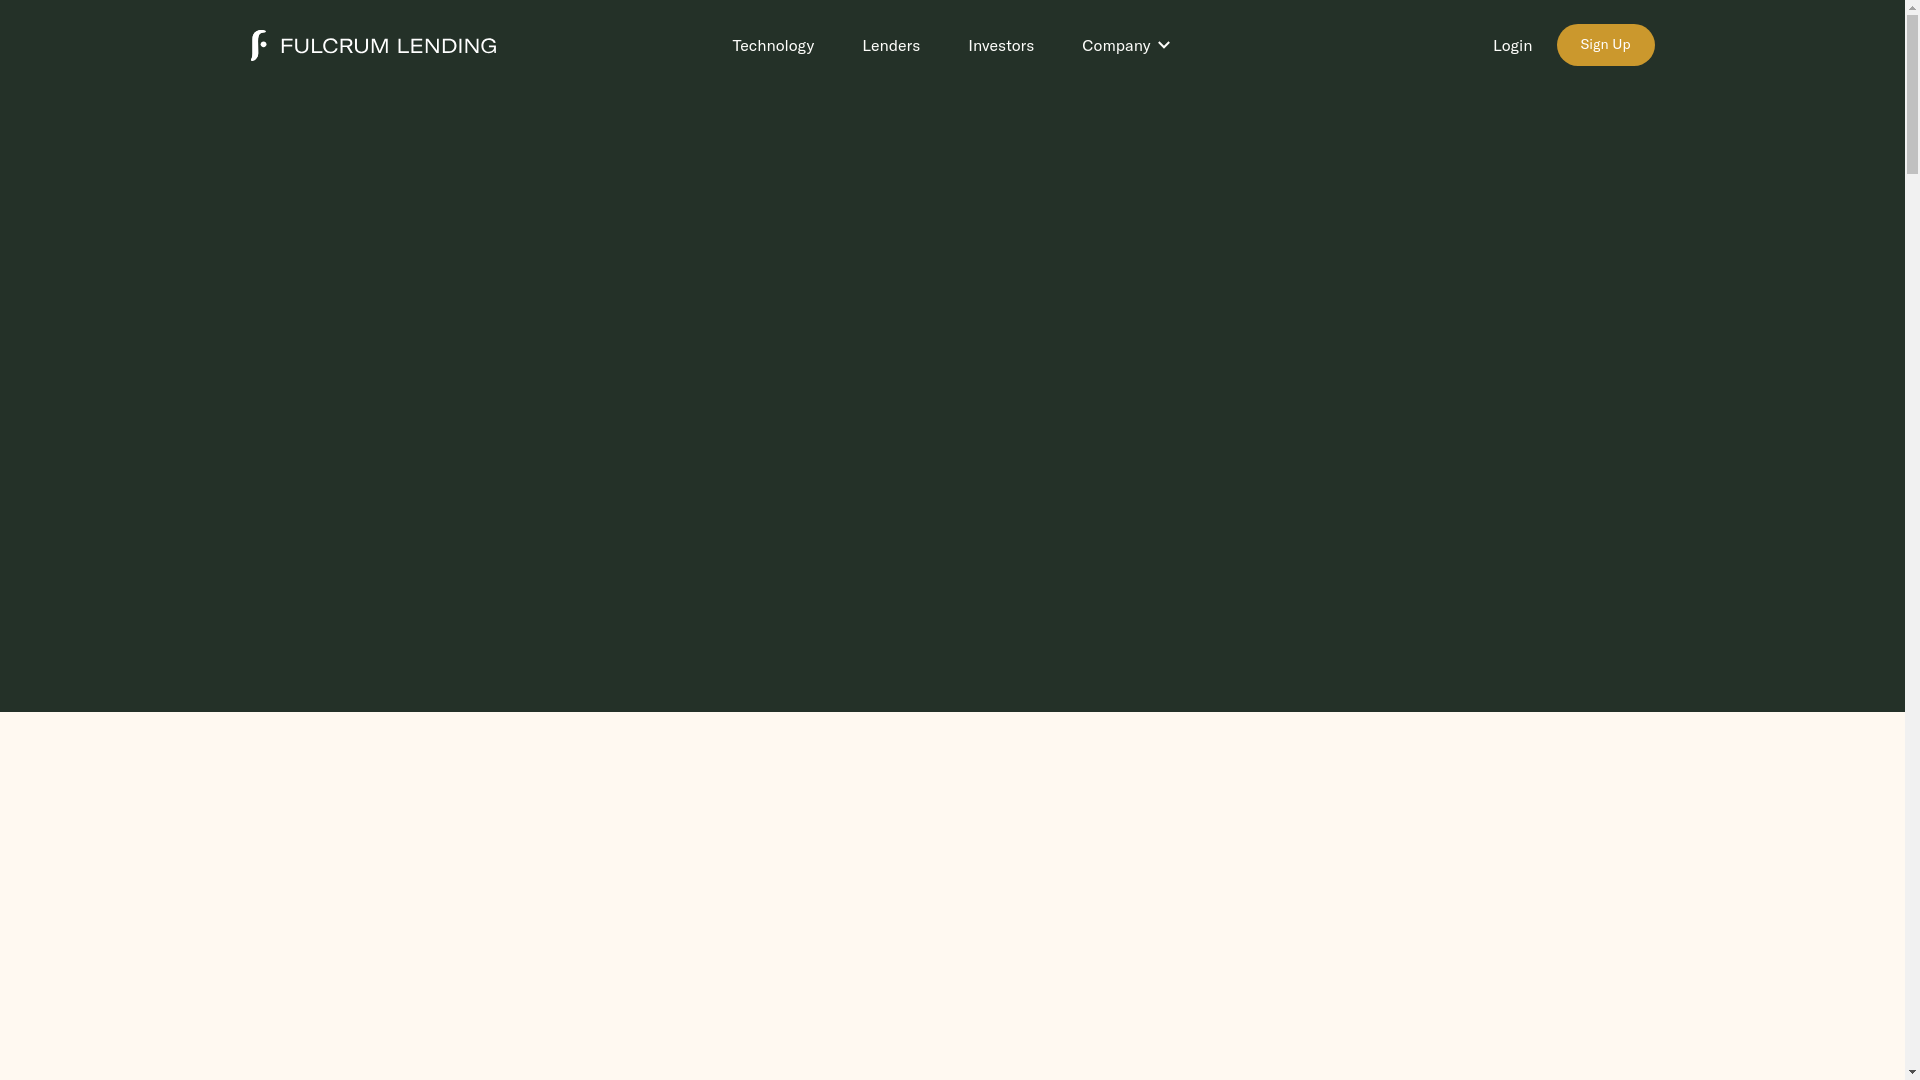Click the scrollbar up arrow
Screen dimensions: 1920x1080
coord(1912,8)
